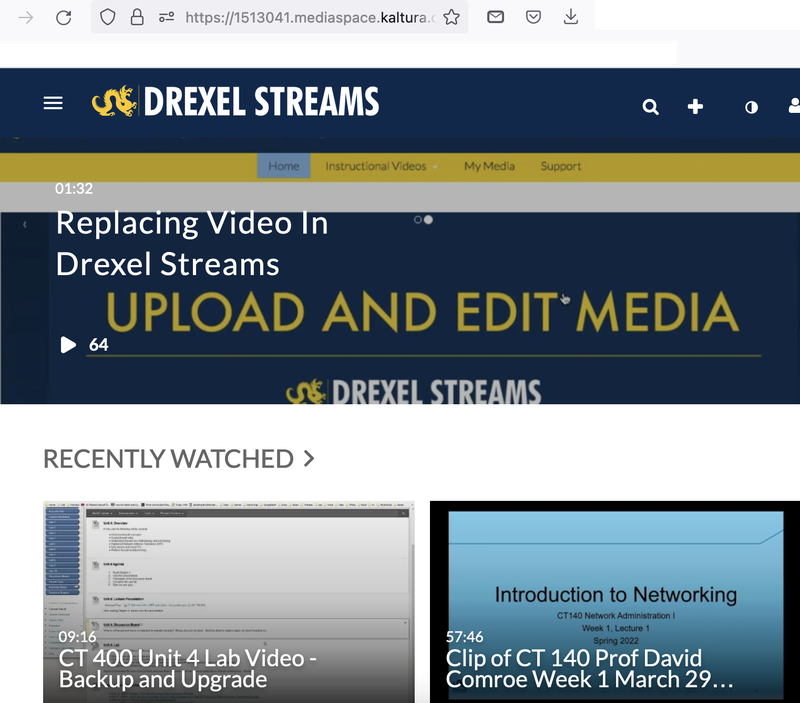This screenshot has height=703, width=800.
Task: Open the Support menu item
Action: point(561,166)
